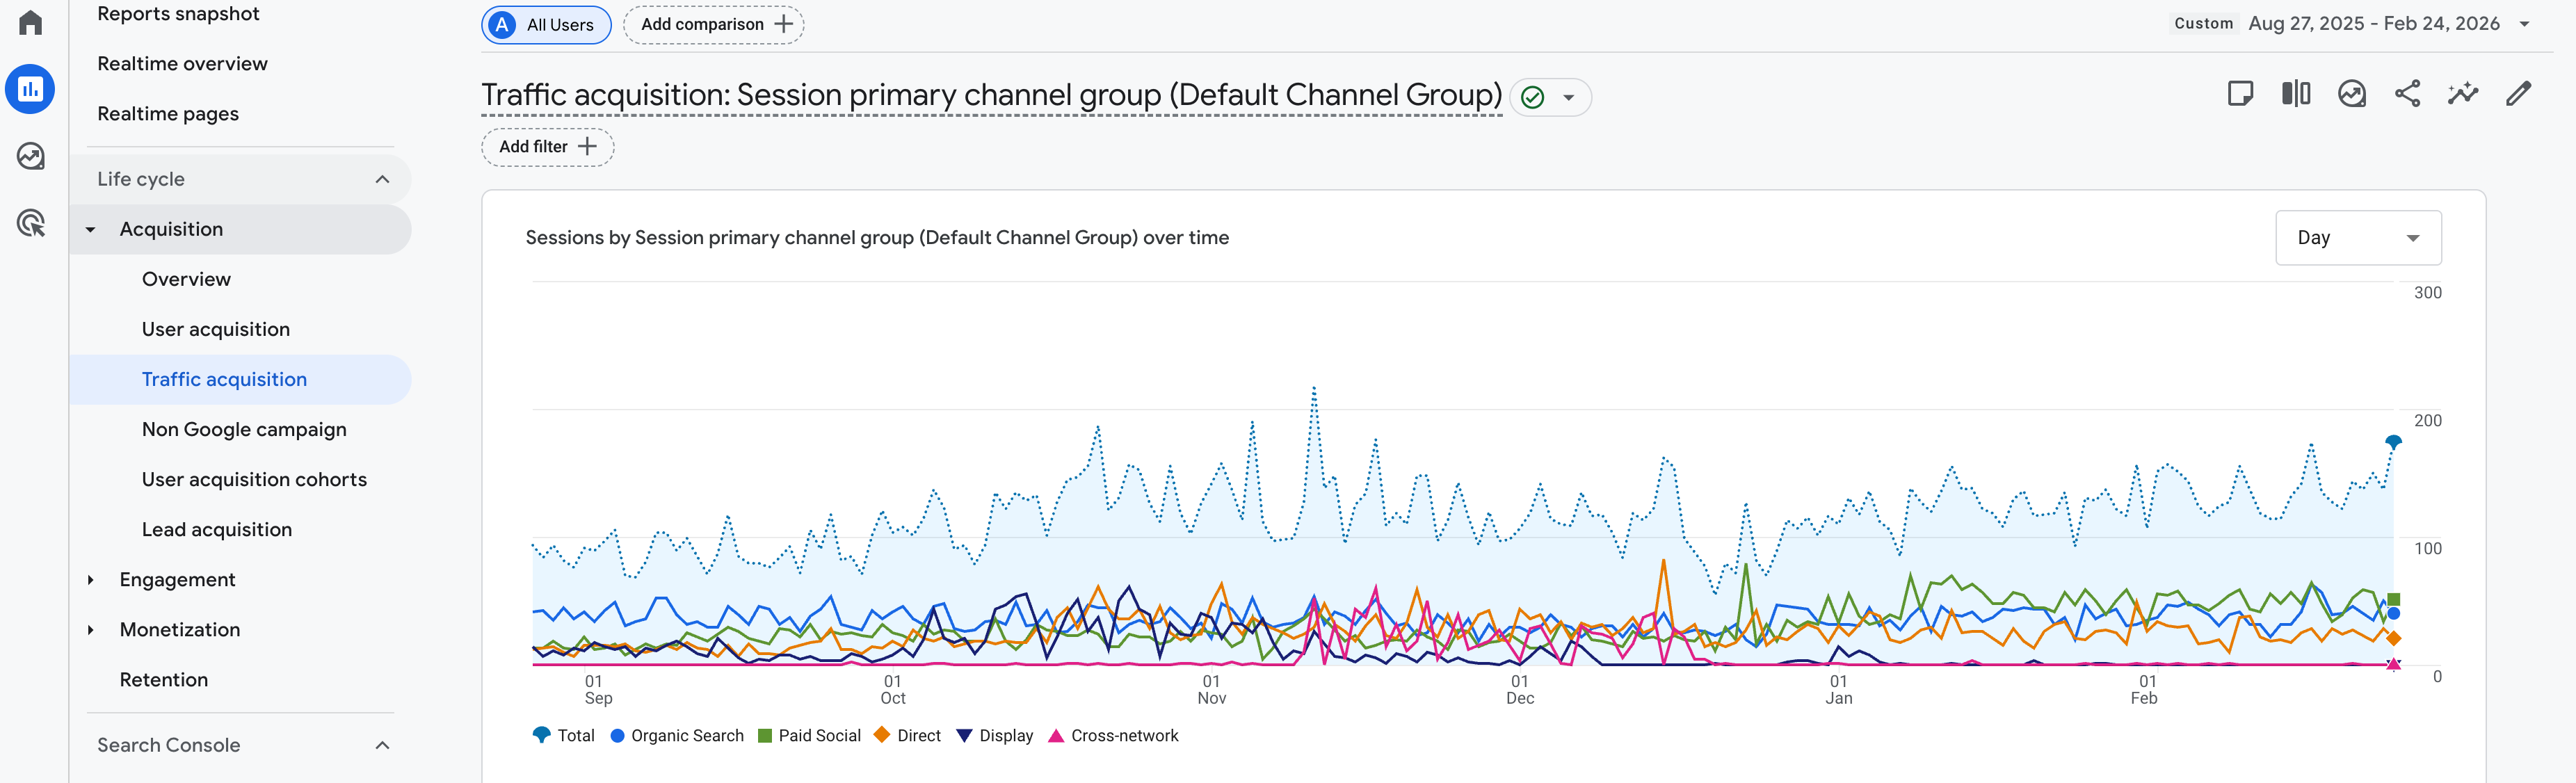Click Add filter button
This screenshot has height=783, width=2576.
pos(547,146)
